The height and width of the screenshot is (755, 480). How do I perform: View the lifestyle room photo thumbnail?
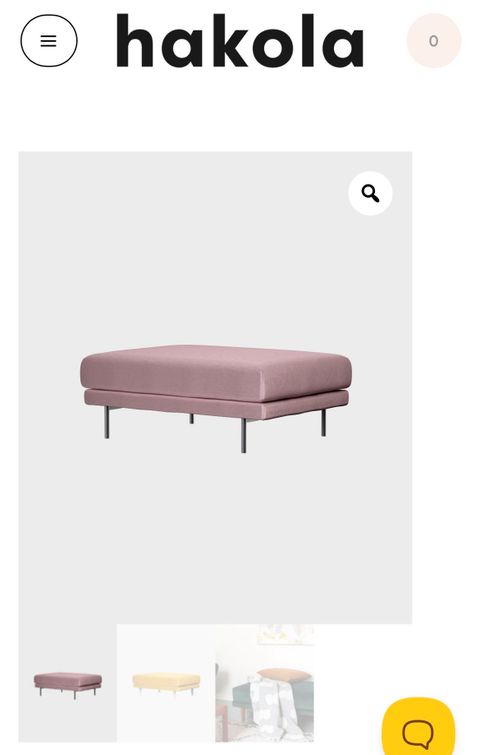(264, 683)
